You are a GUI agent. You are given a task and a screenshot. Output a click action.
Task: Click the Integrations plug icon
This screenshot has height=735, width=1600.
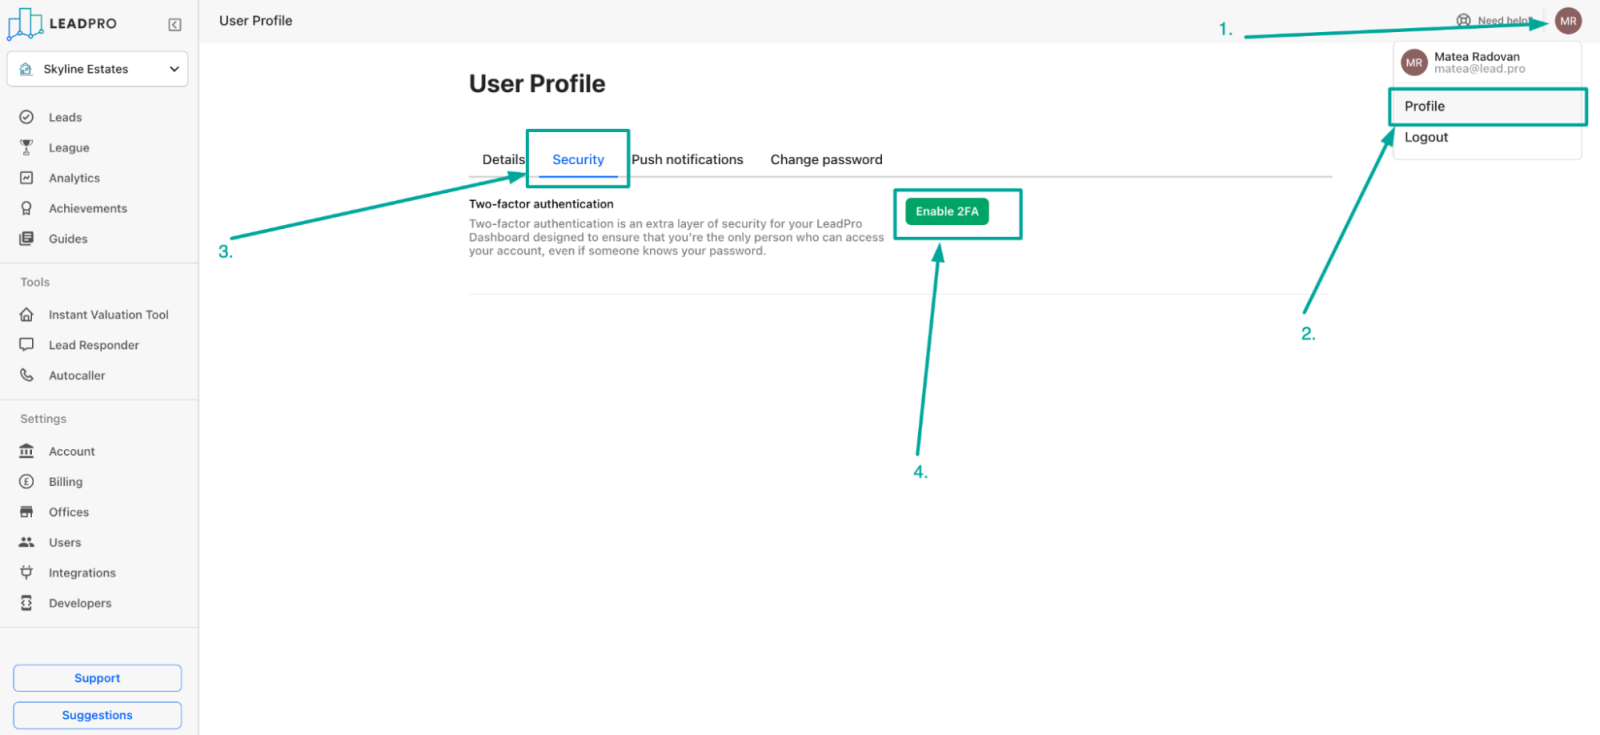[27, 573]
